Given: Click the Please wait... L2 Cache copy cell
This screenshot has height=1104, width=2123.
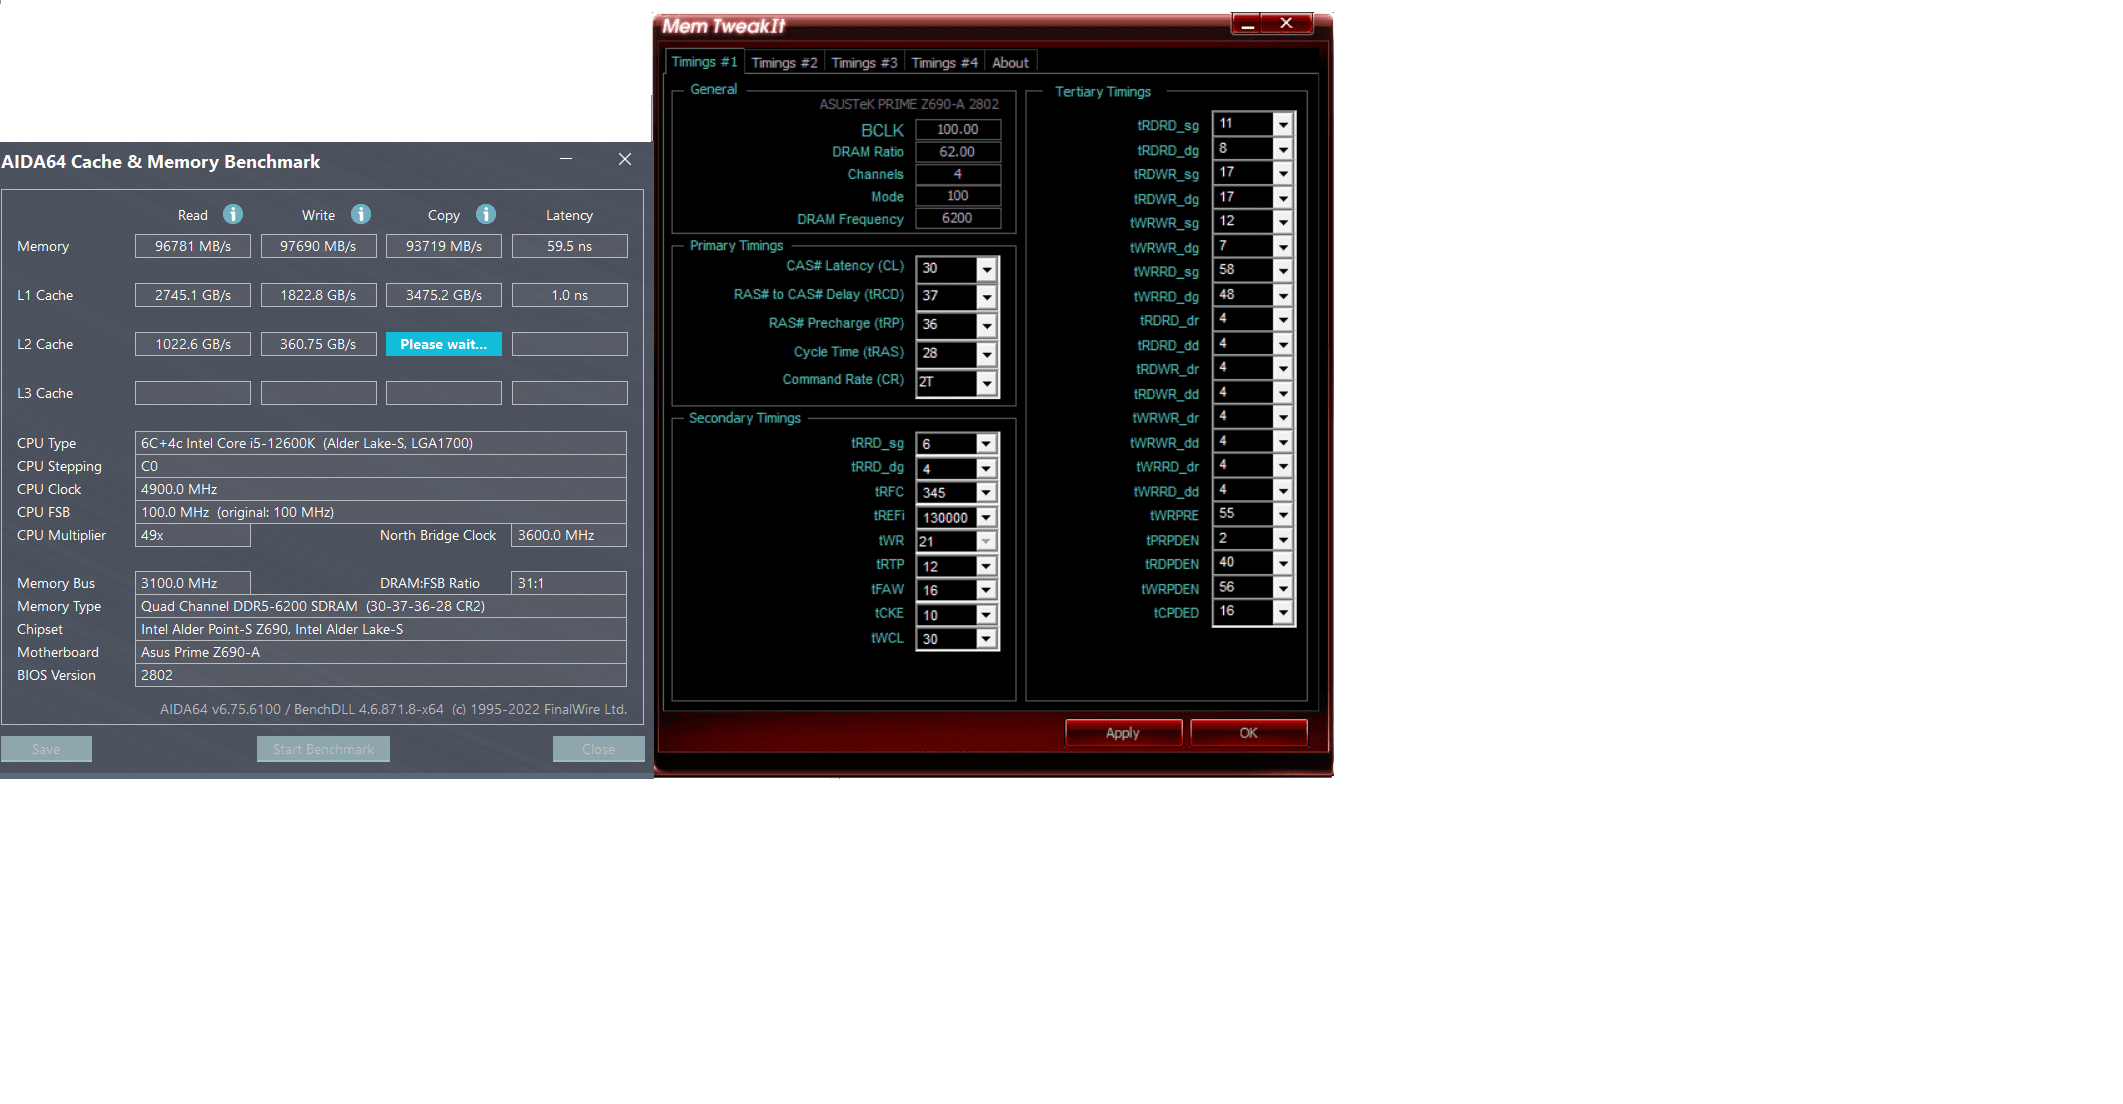Looking at the screenshot, I should (x=444, y=344).
